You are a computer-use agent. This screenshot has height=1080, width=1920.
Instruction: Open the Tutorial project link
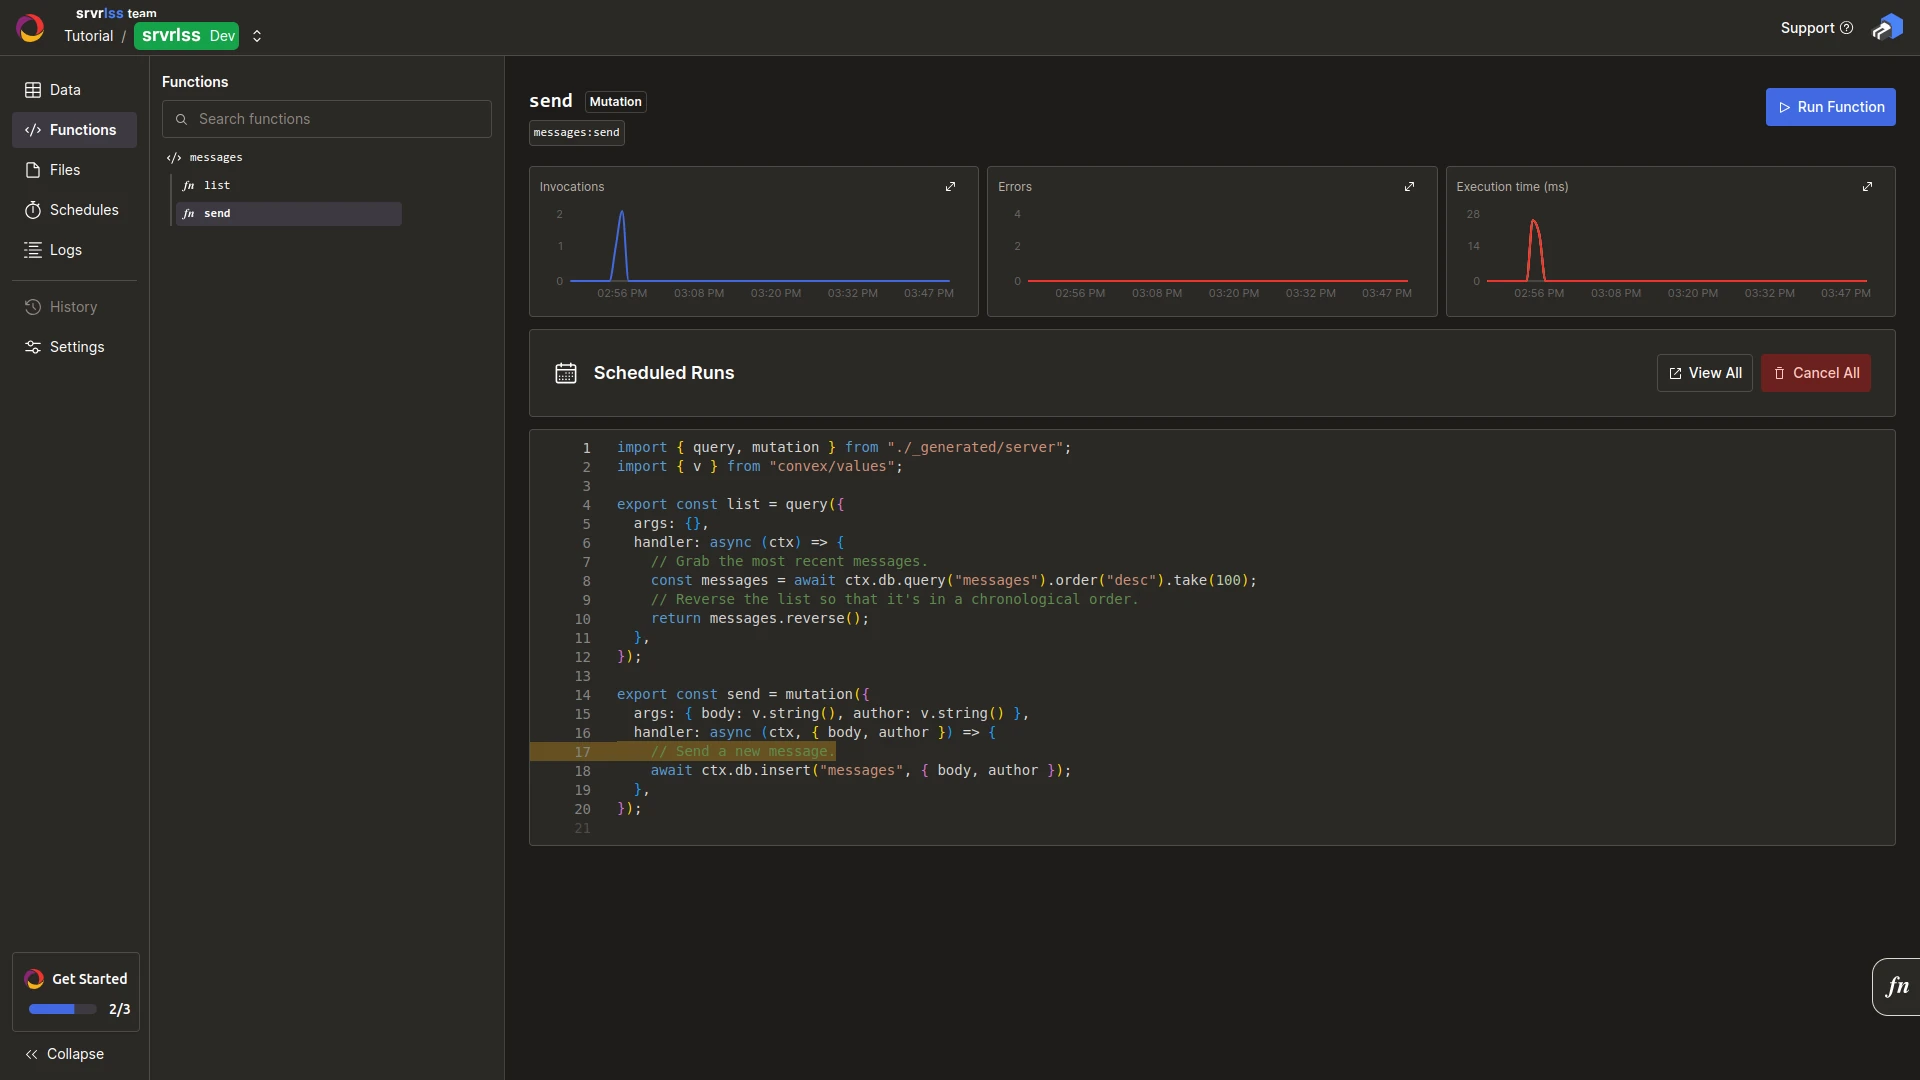click(89, 36)
